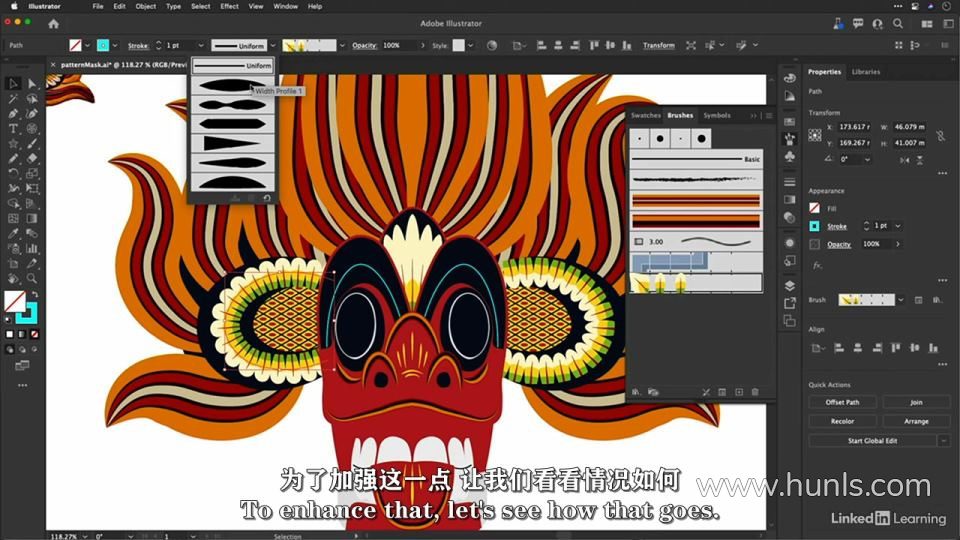Click the Join button
Image resolution: width=960 pixels, height=540 pixels.
tap(916, 402)
